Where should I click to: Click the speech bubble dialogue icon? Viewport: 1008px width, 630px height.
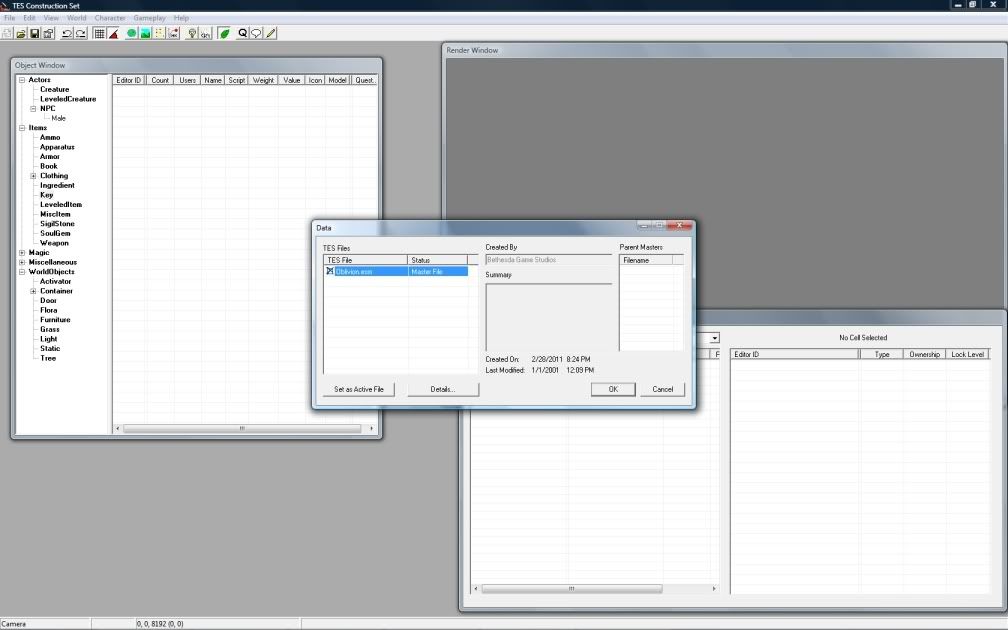tap(257, 34)
